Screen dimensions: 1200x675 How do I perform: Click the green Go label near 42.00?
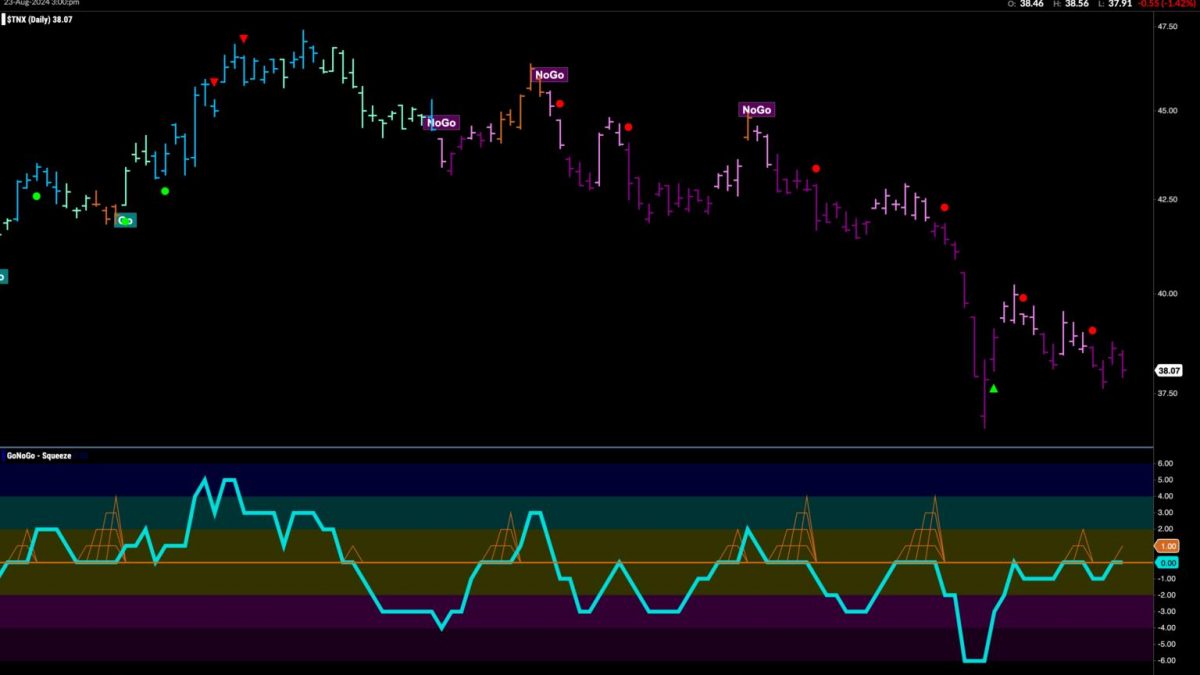[x=125, y=220]
